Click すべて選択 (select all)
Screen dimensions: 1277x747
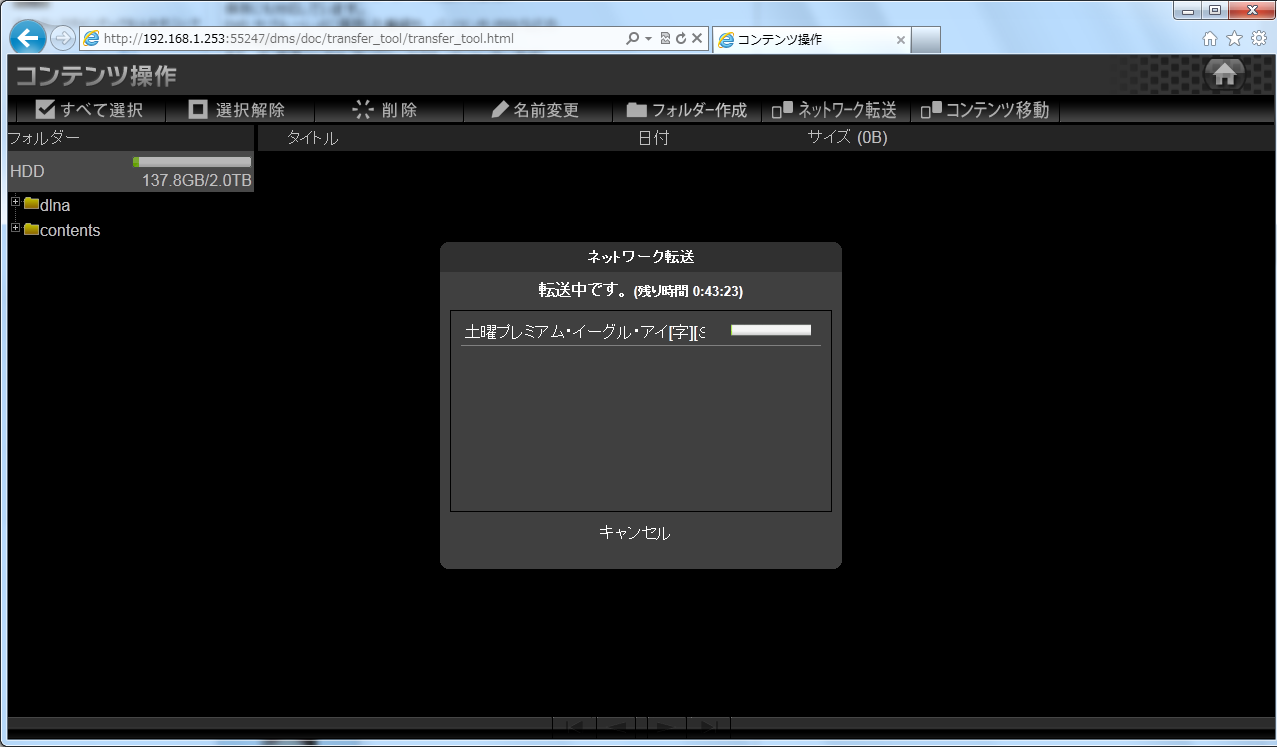click(90, 110)
